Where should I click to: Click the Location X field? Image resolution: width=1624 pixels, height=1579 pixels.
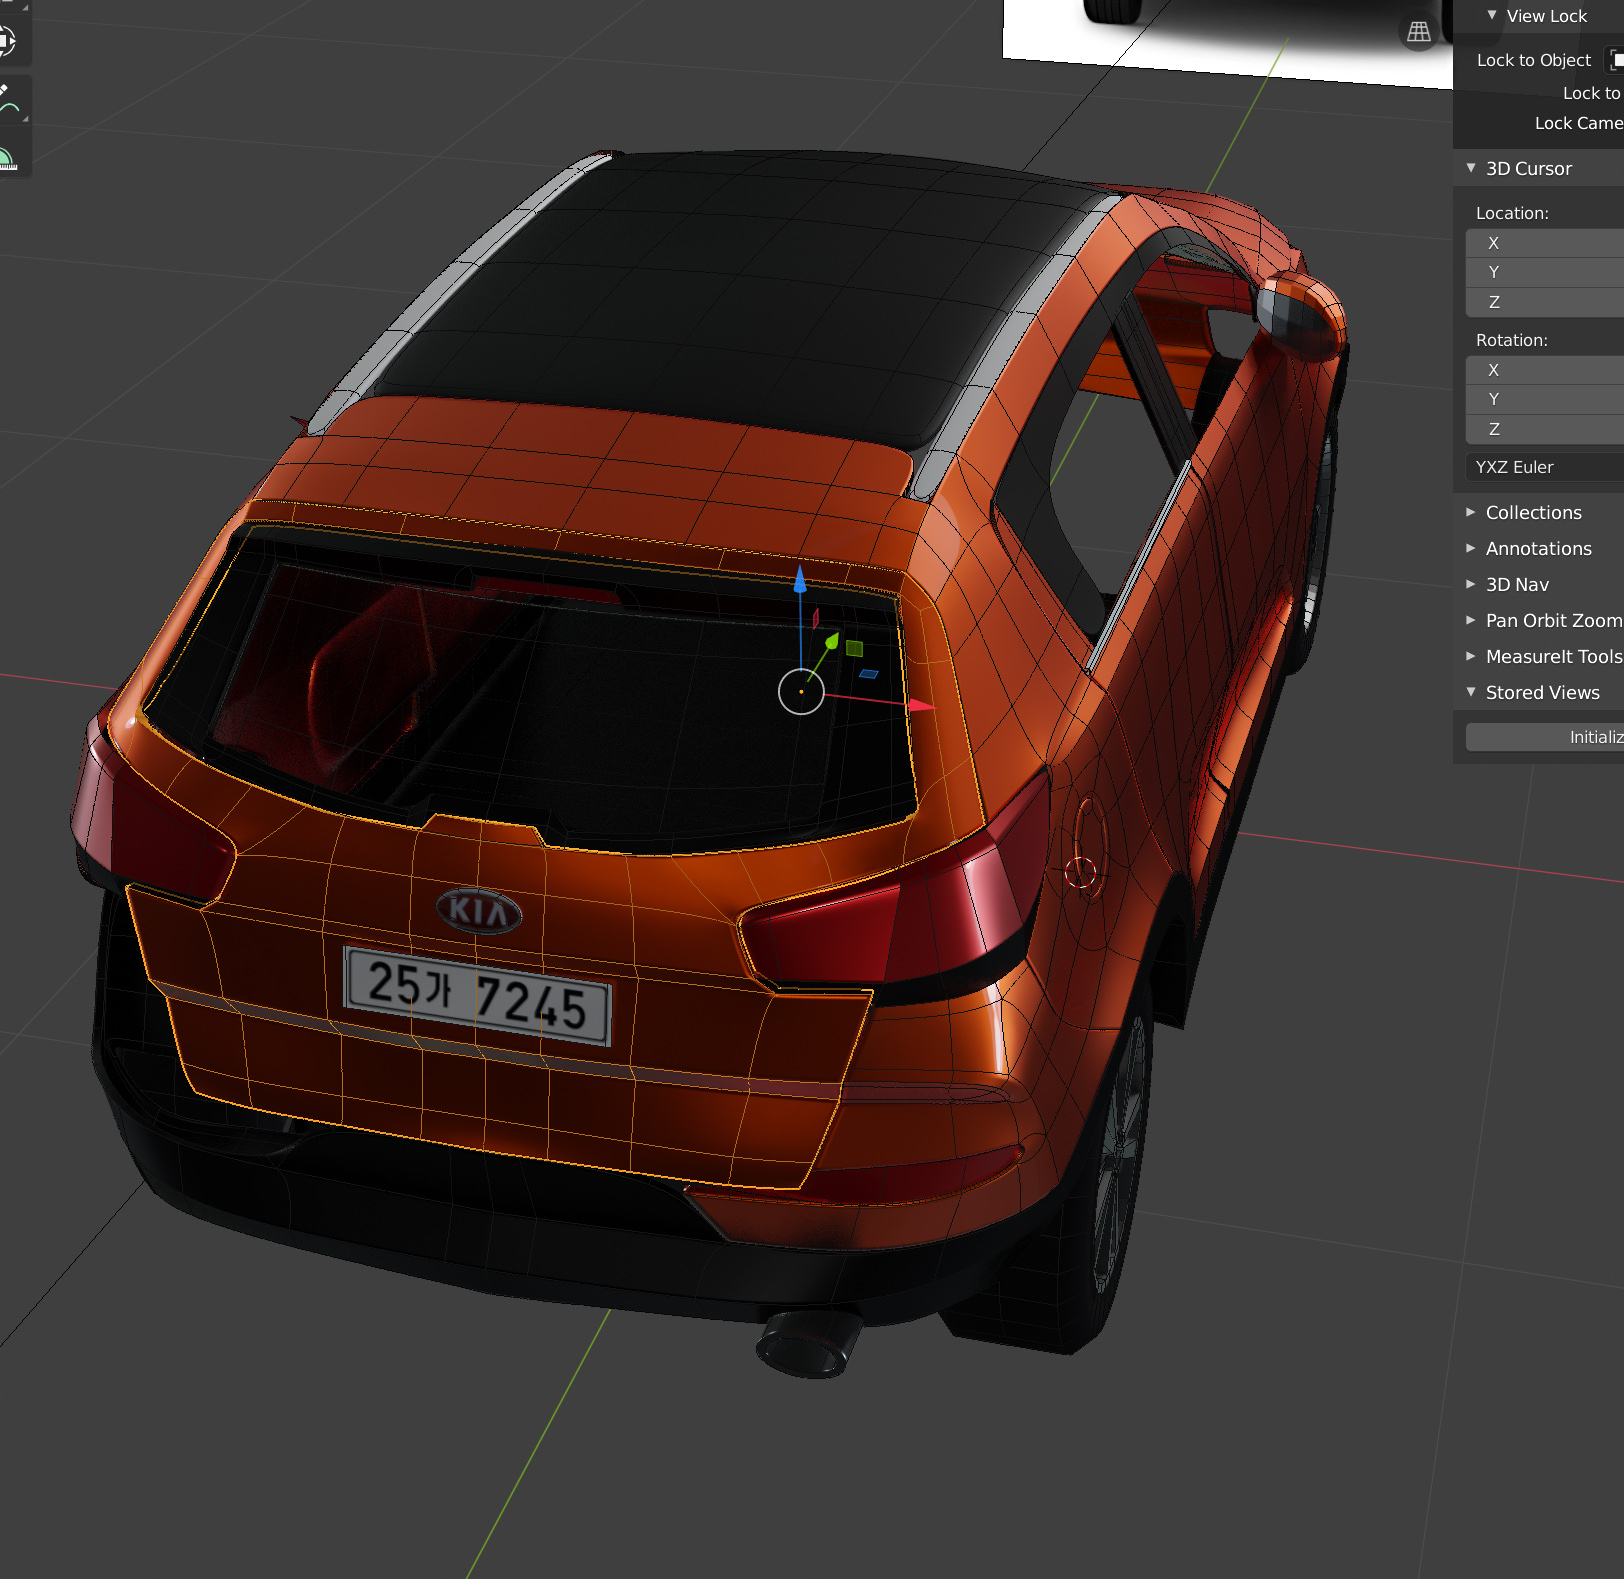[x=1545, y=243]
